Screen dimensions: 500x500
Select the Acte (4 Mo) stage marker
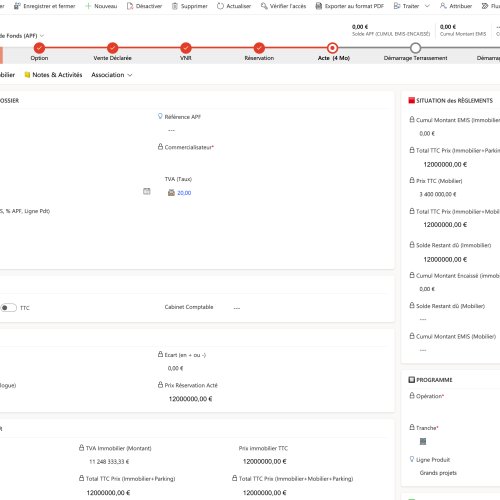tap(332, 48)
